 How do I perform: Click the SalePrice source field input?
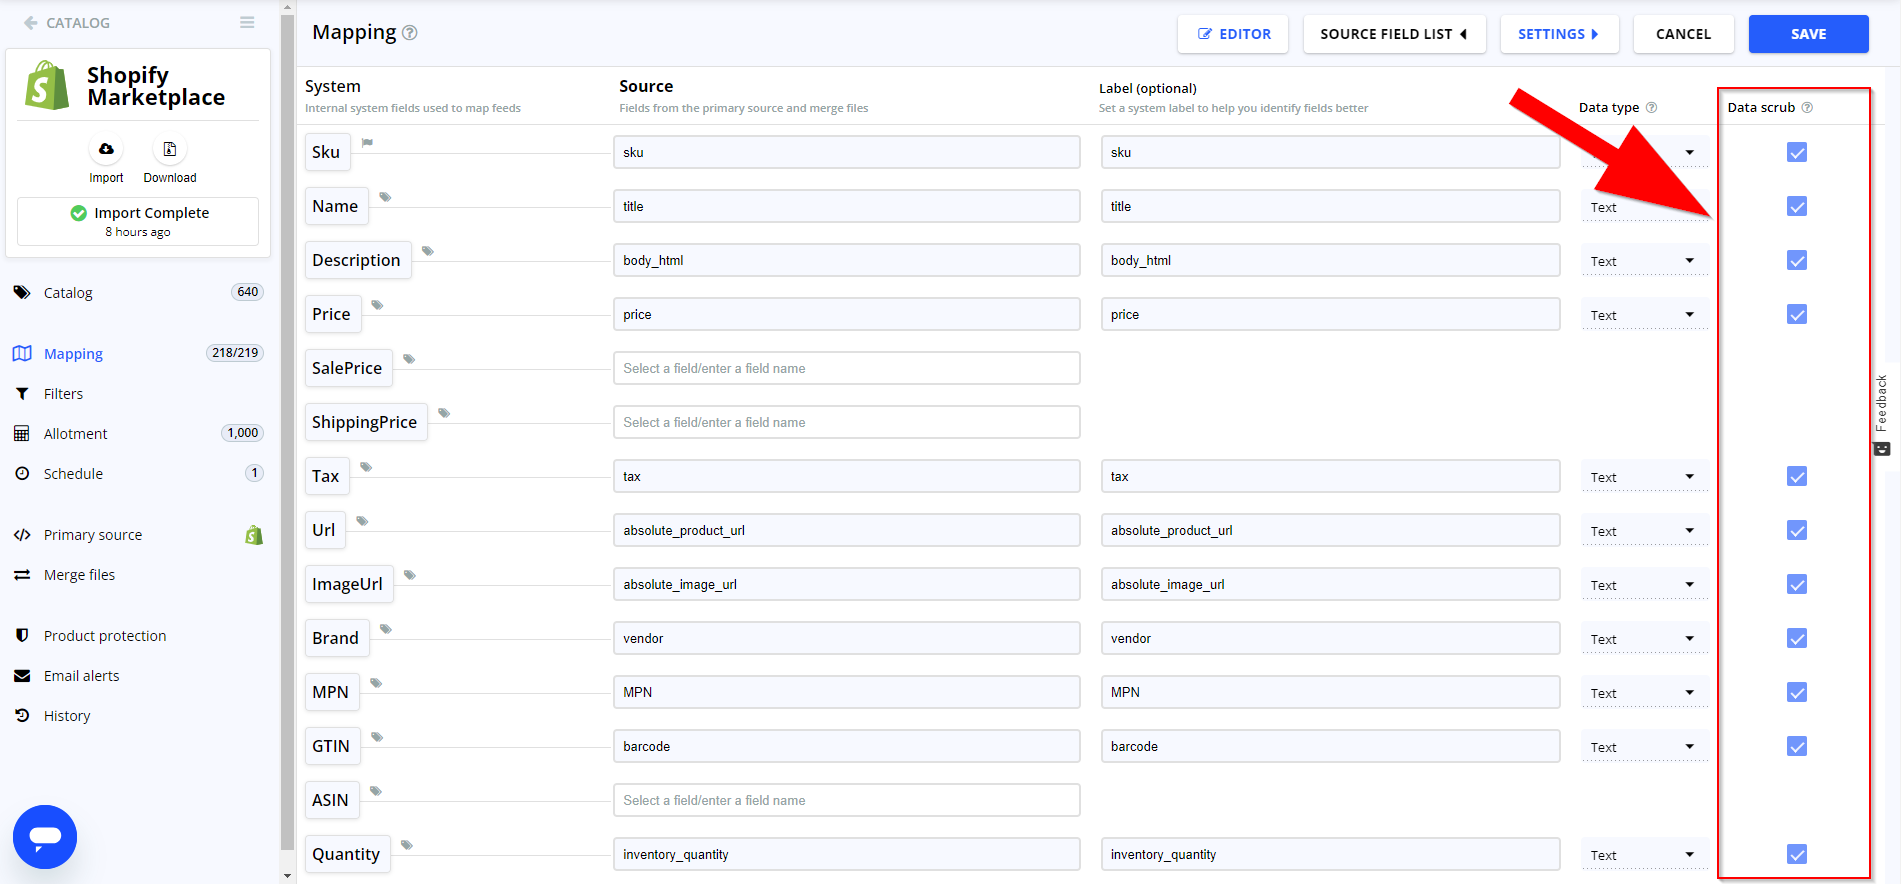pos(846,368)
